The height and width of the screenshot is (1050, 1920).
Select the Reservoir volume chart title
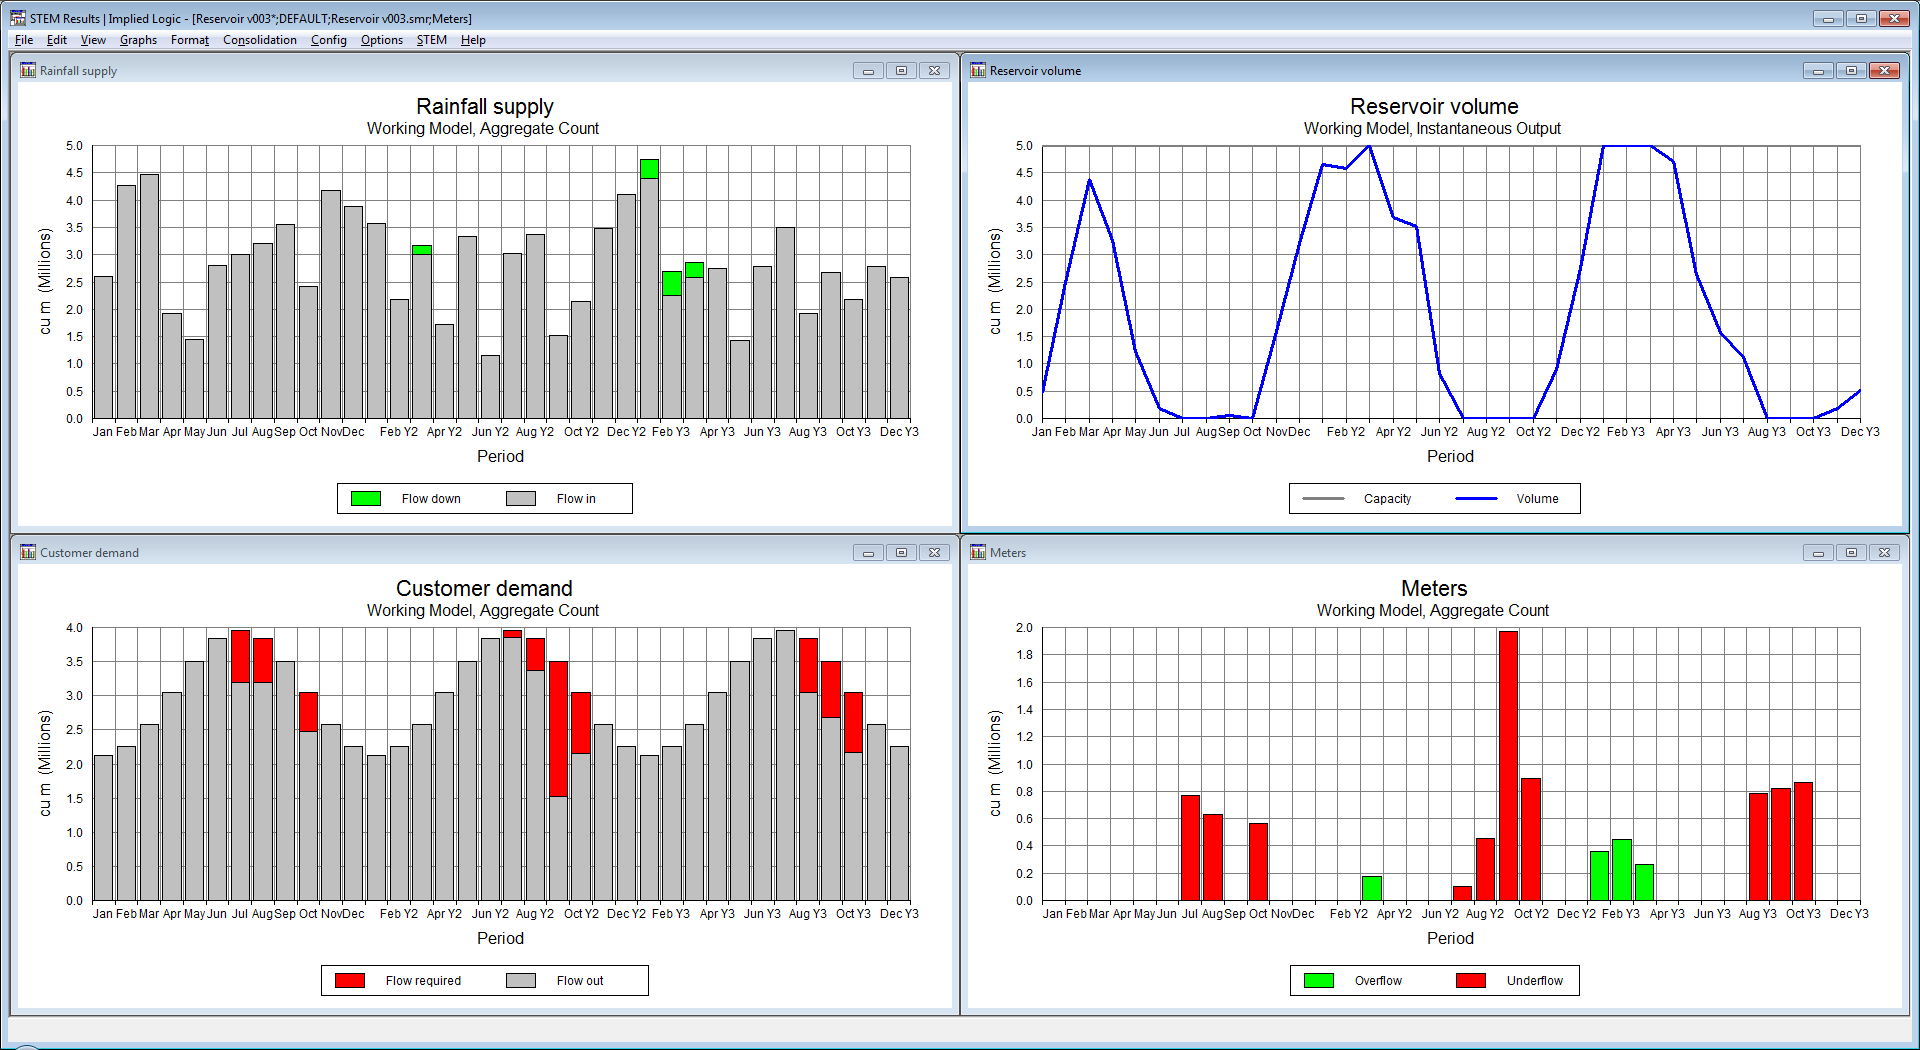(1434, 107)
